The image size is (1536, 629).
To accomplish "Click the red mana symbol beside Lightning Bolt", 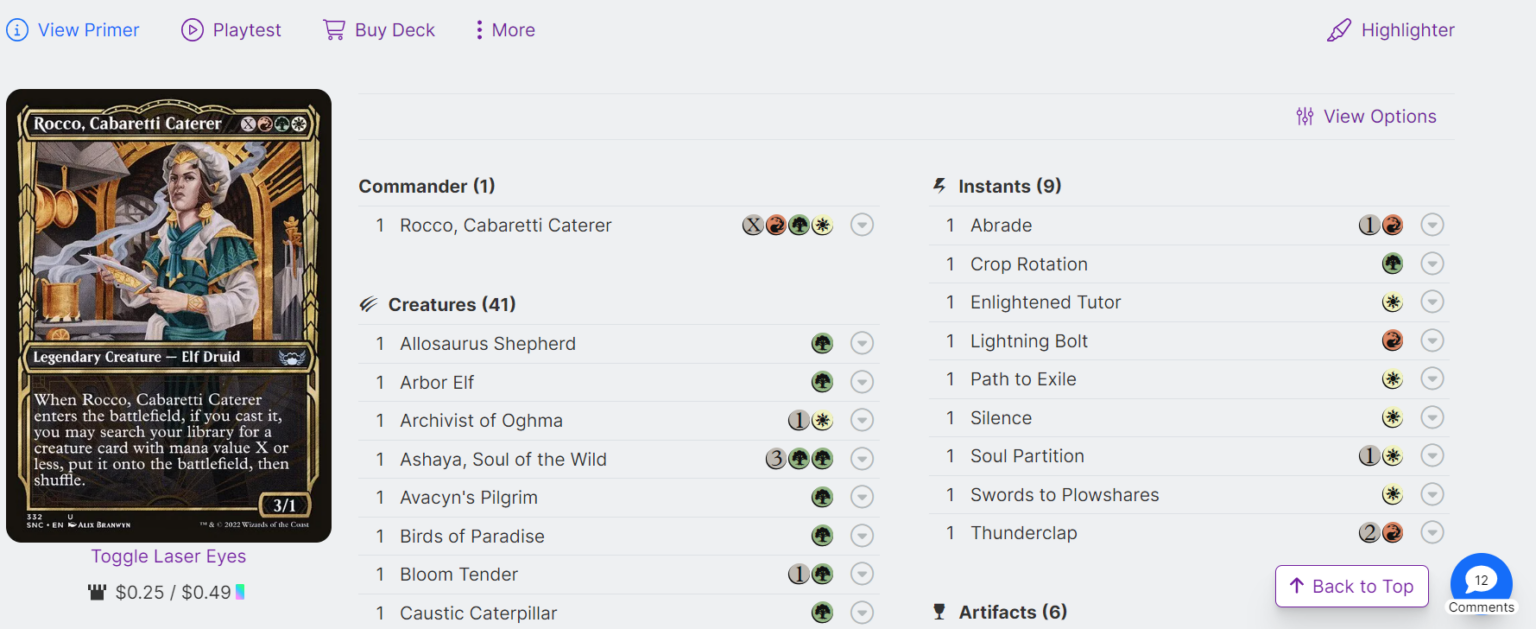I will point(1392,342).
